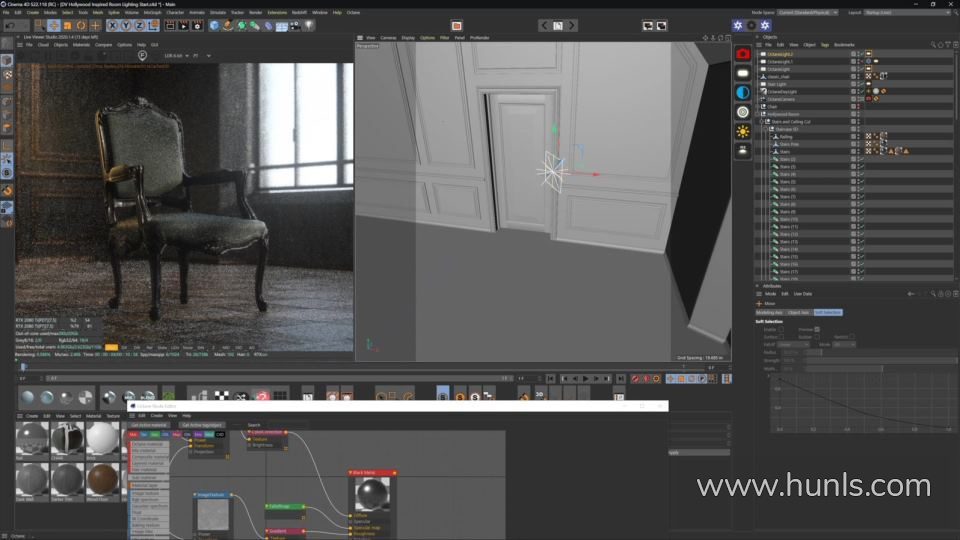Open Edit Render Settings icon
The image size is (960, 540).
tap(197, 26)
